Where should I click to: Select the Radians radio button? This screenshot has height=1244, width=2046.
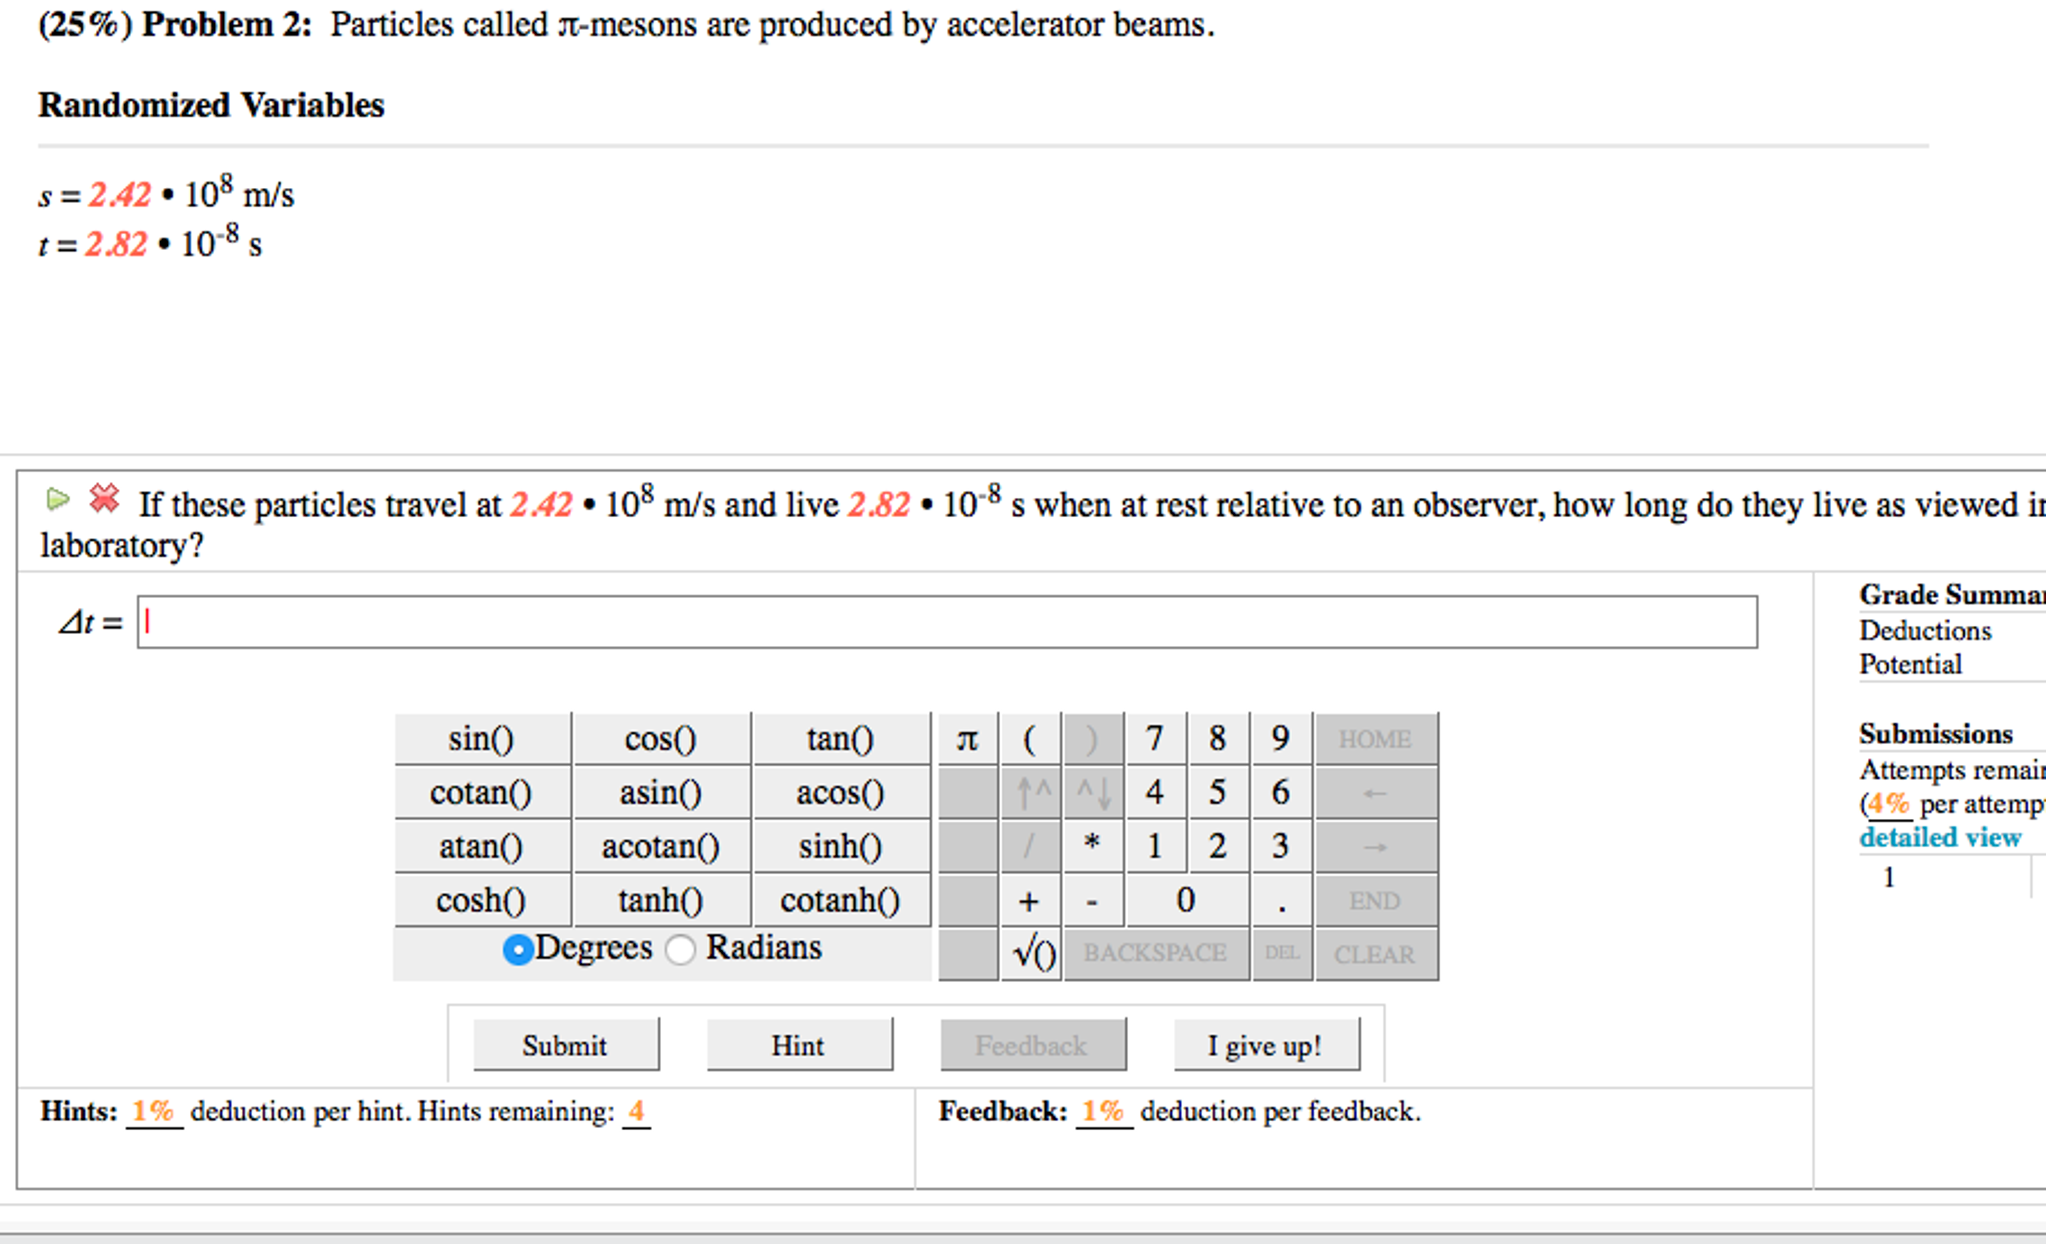coord(680,949)
